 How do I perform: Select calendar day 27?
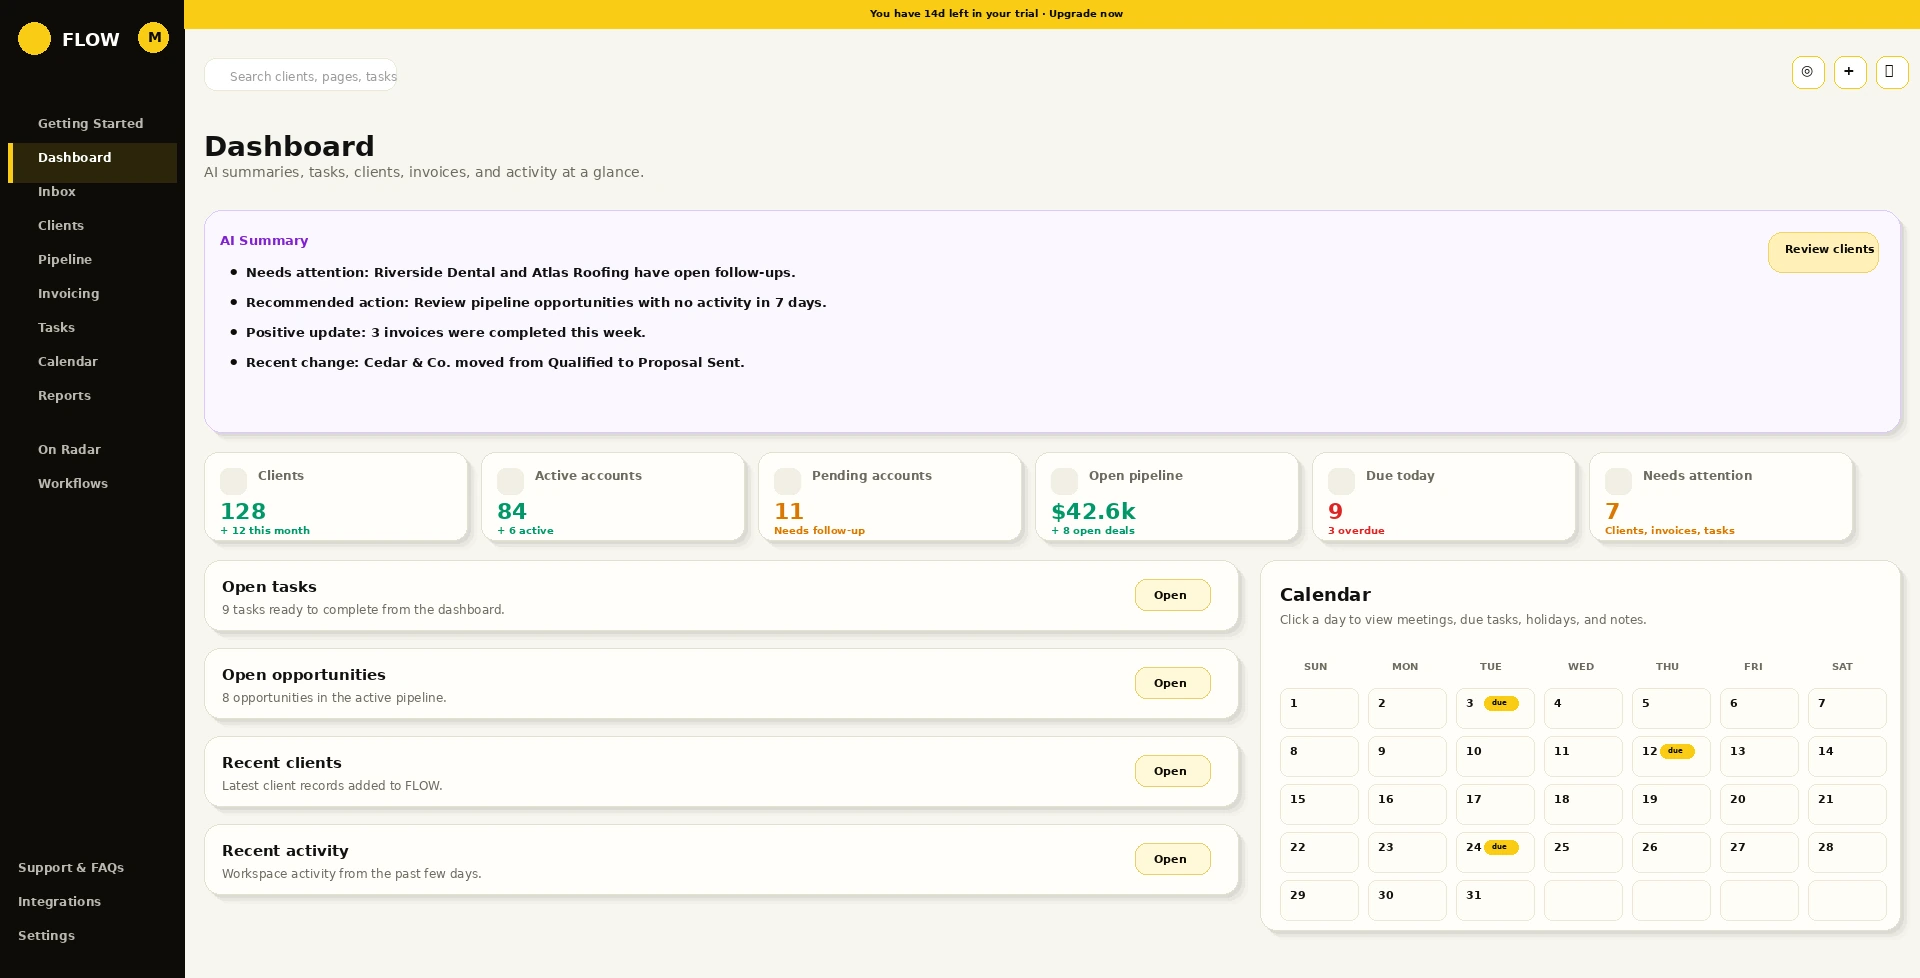pyautogui.click(x=1759, y=852)
